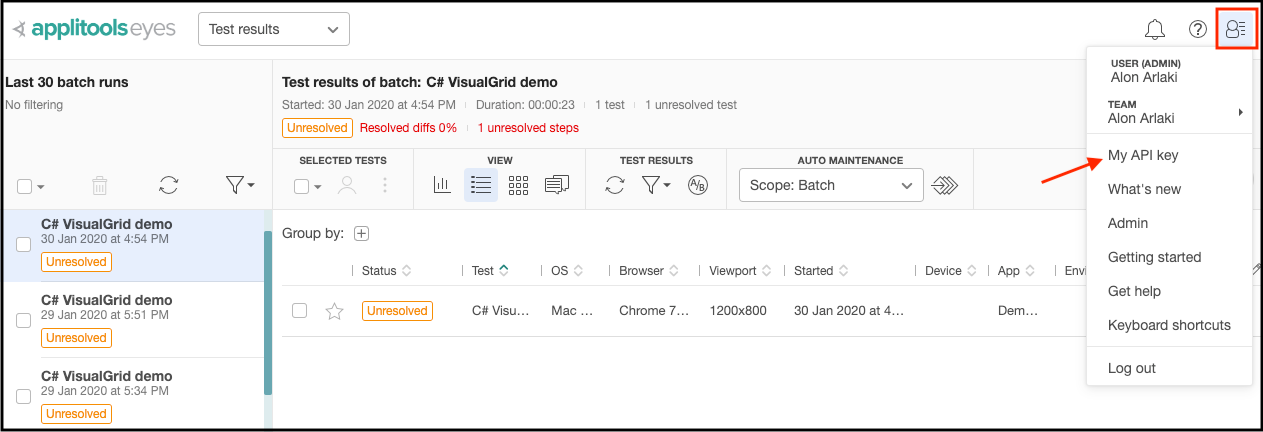Star the C# VisualGrid test row

(335, 311)
